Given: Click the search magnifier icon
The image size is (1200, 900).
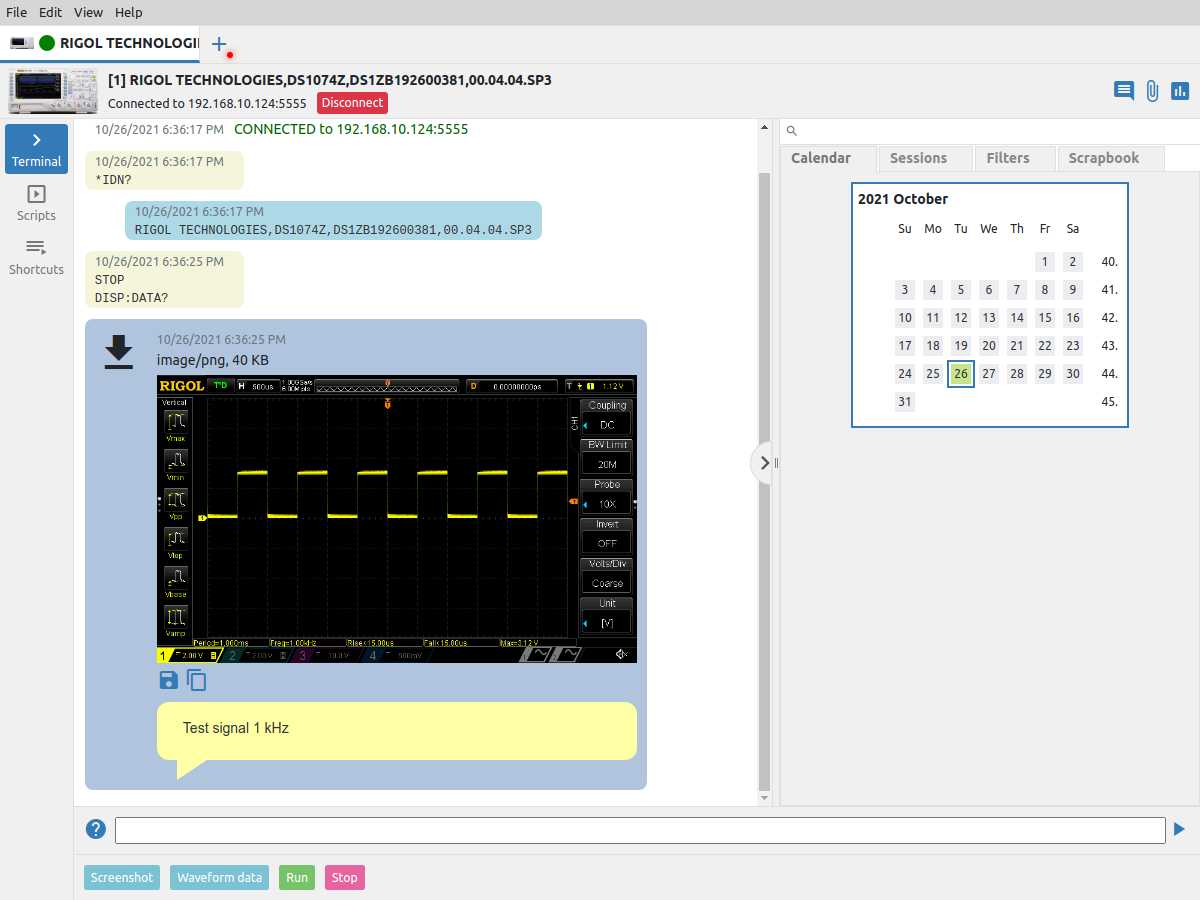Looking at the screenshot, I should [791, 131].
